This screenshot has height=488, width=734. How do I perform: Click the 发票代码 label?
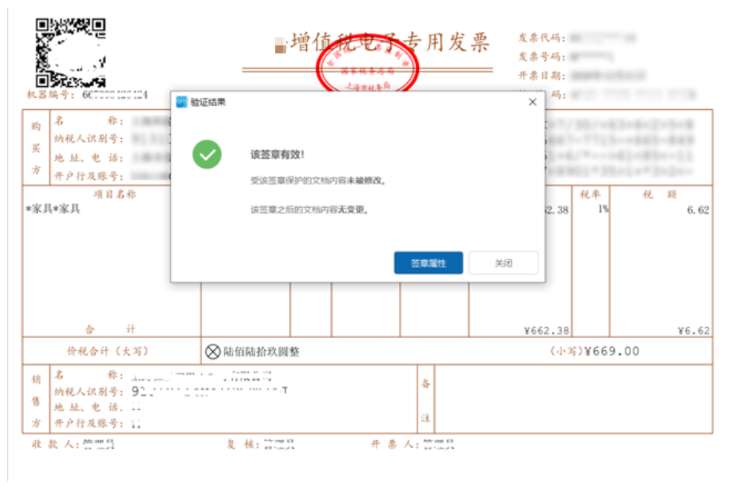pyautogui.click(x=542, y=38)
